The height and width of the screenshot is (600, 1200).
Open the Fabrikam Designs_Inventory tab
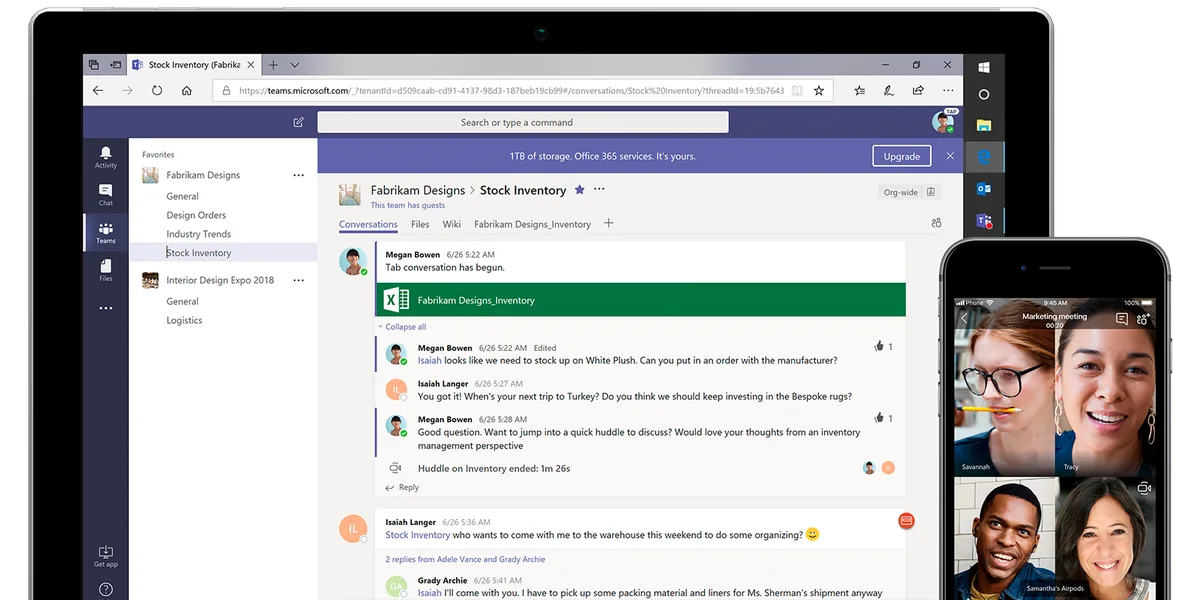[532, 224]
